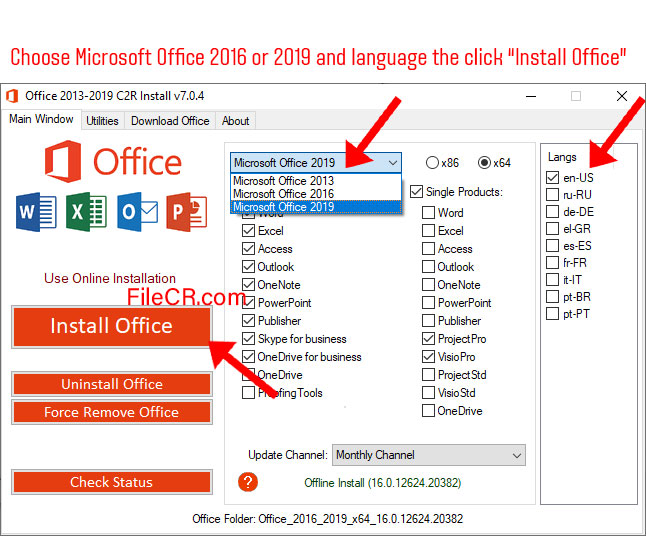Check Publisher under Single Products
The image size is (646, 547).
[x=428, y=320]
